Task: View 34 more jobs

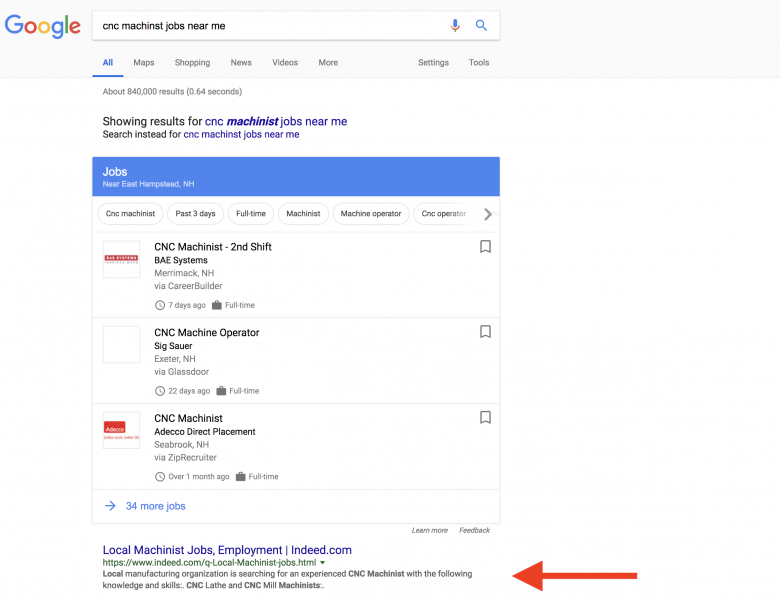Action: (156, 506)
